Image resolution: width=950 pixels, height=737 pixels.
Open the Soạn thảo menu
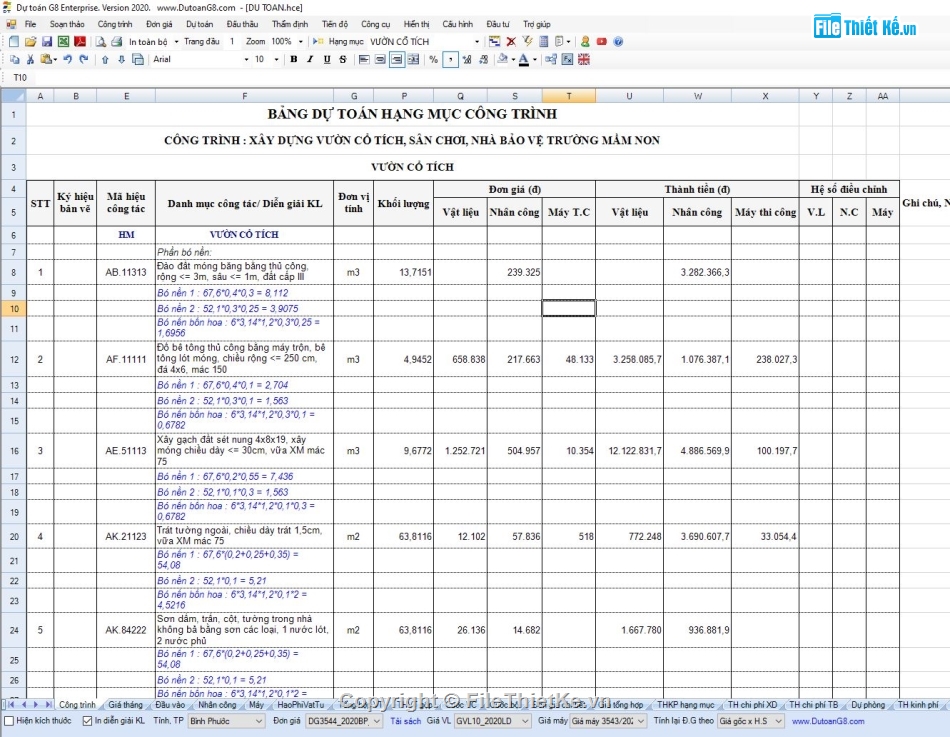tap(67, 24)
